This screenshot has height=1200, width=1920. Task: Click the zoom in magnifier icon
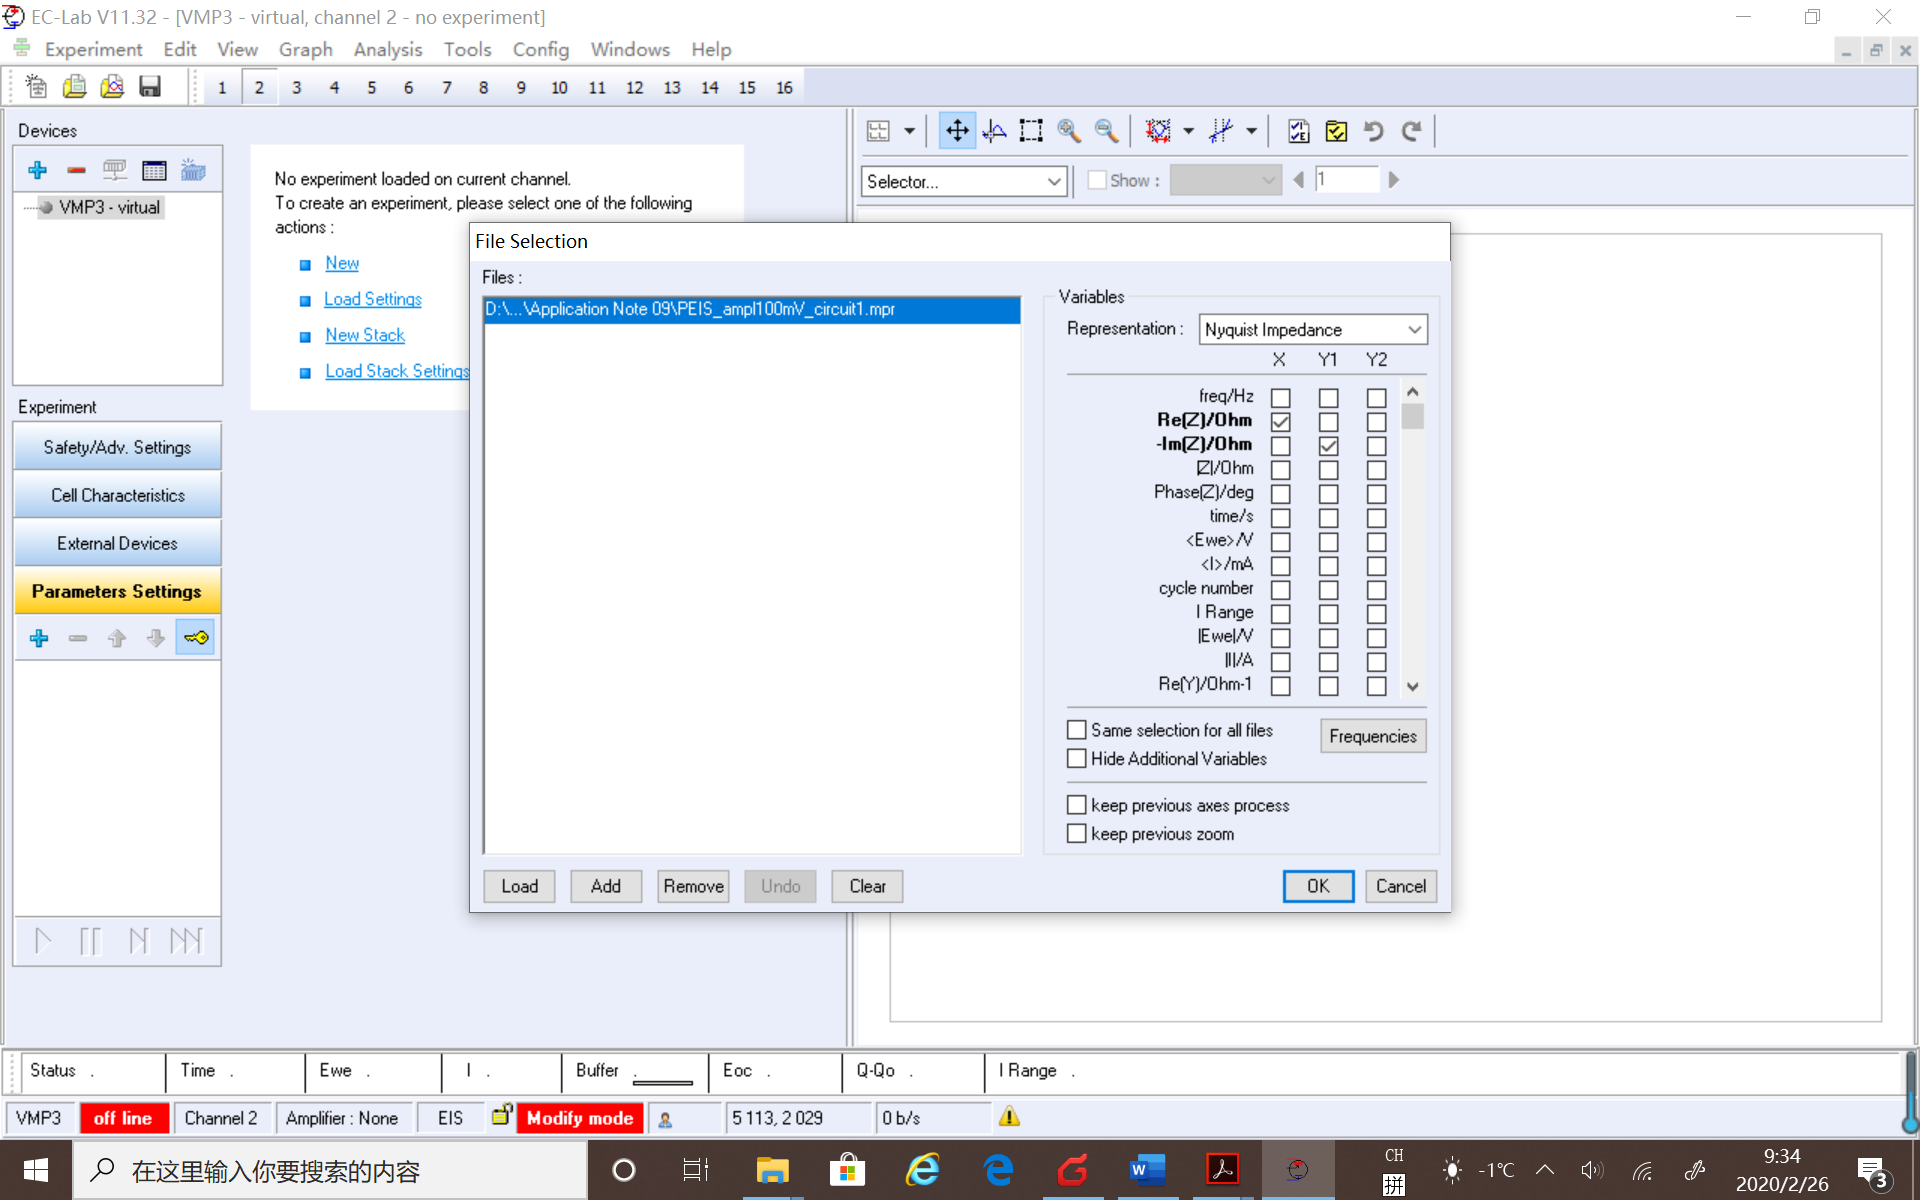pyautogui.click(x=1069, y=131)
